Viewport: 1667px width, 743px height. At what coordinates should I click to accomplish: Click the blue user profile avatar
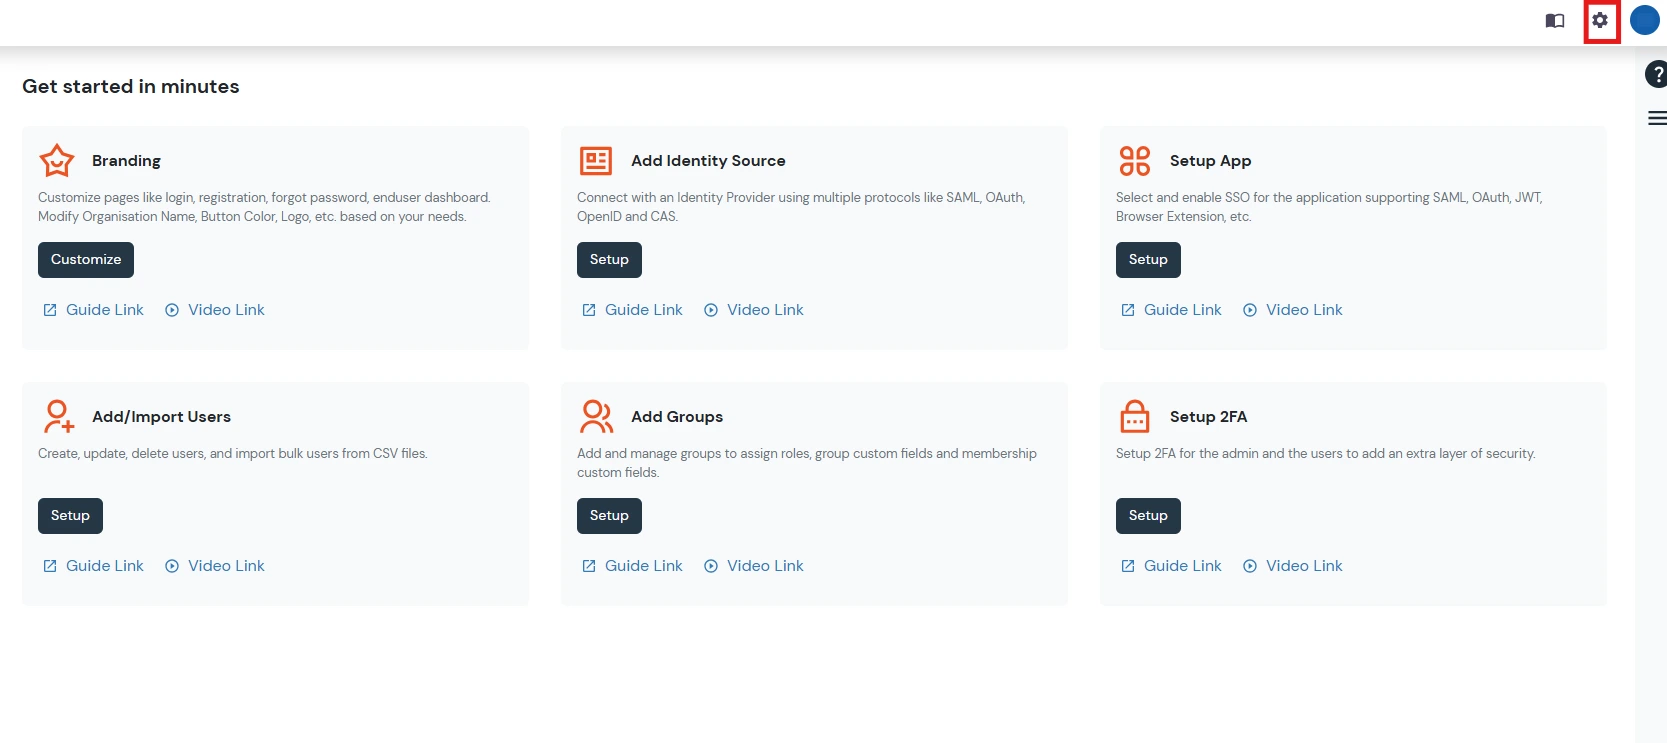(x=1644, y=20)
